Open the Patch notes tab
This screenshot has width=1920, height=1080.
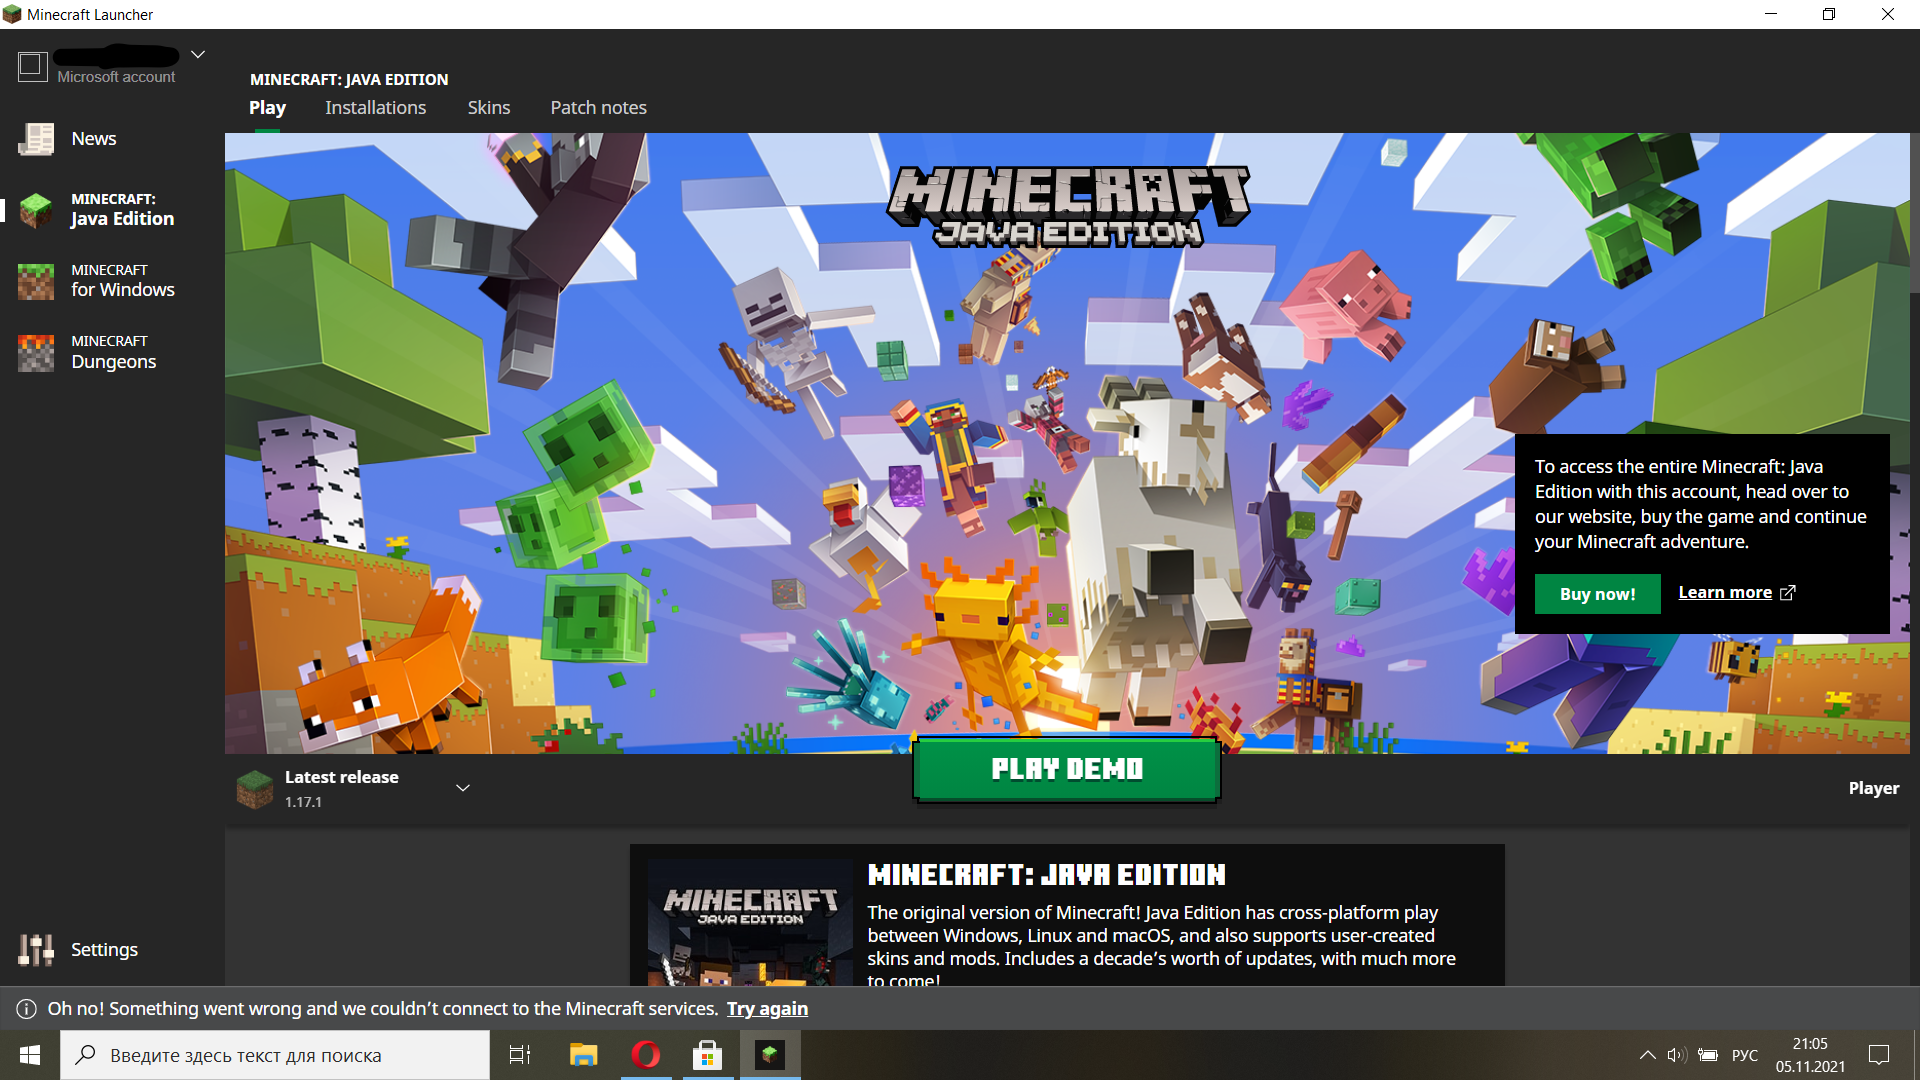[598, 108]
